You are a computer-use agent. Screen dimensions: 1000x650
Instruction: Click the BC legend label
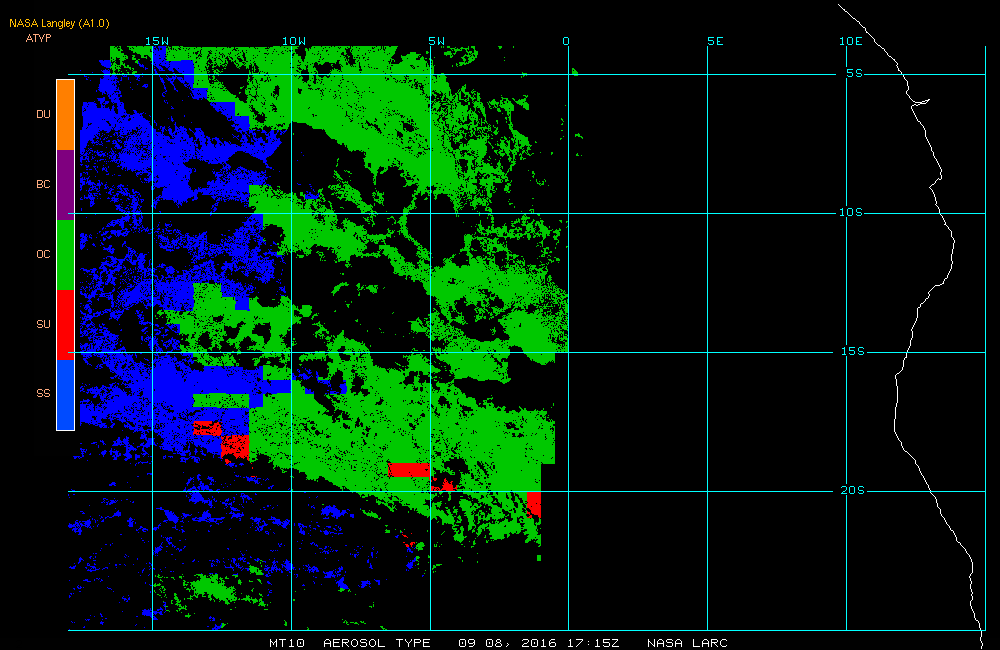pos(43,184)
